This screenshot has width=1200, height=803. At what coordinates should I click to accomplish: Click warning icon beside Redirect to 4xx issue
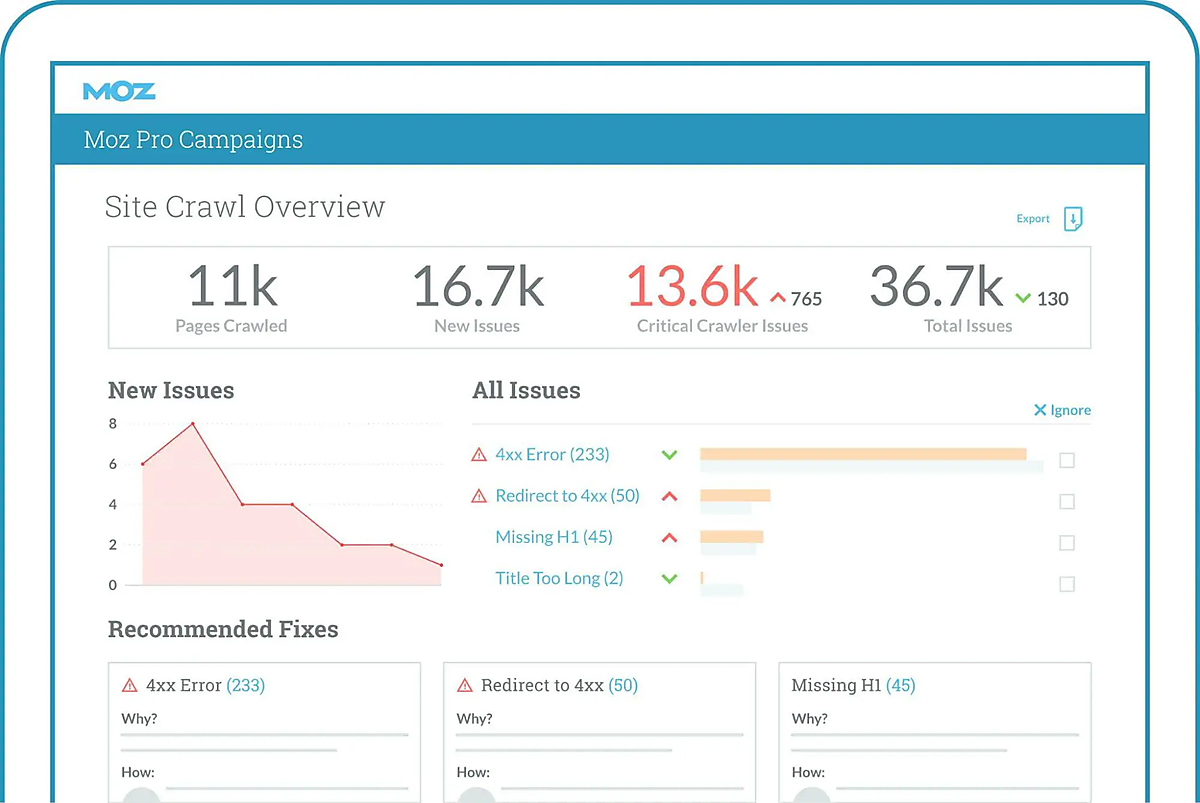coord(479,496)
